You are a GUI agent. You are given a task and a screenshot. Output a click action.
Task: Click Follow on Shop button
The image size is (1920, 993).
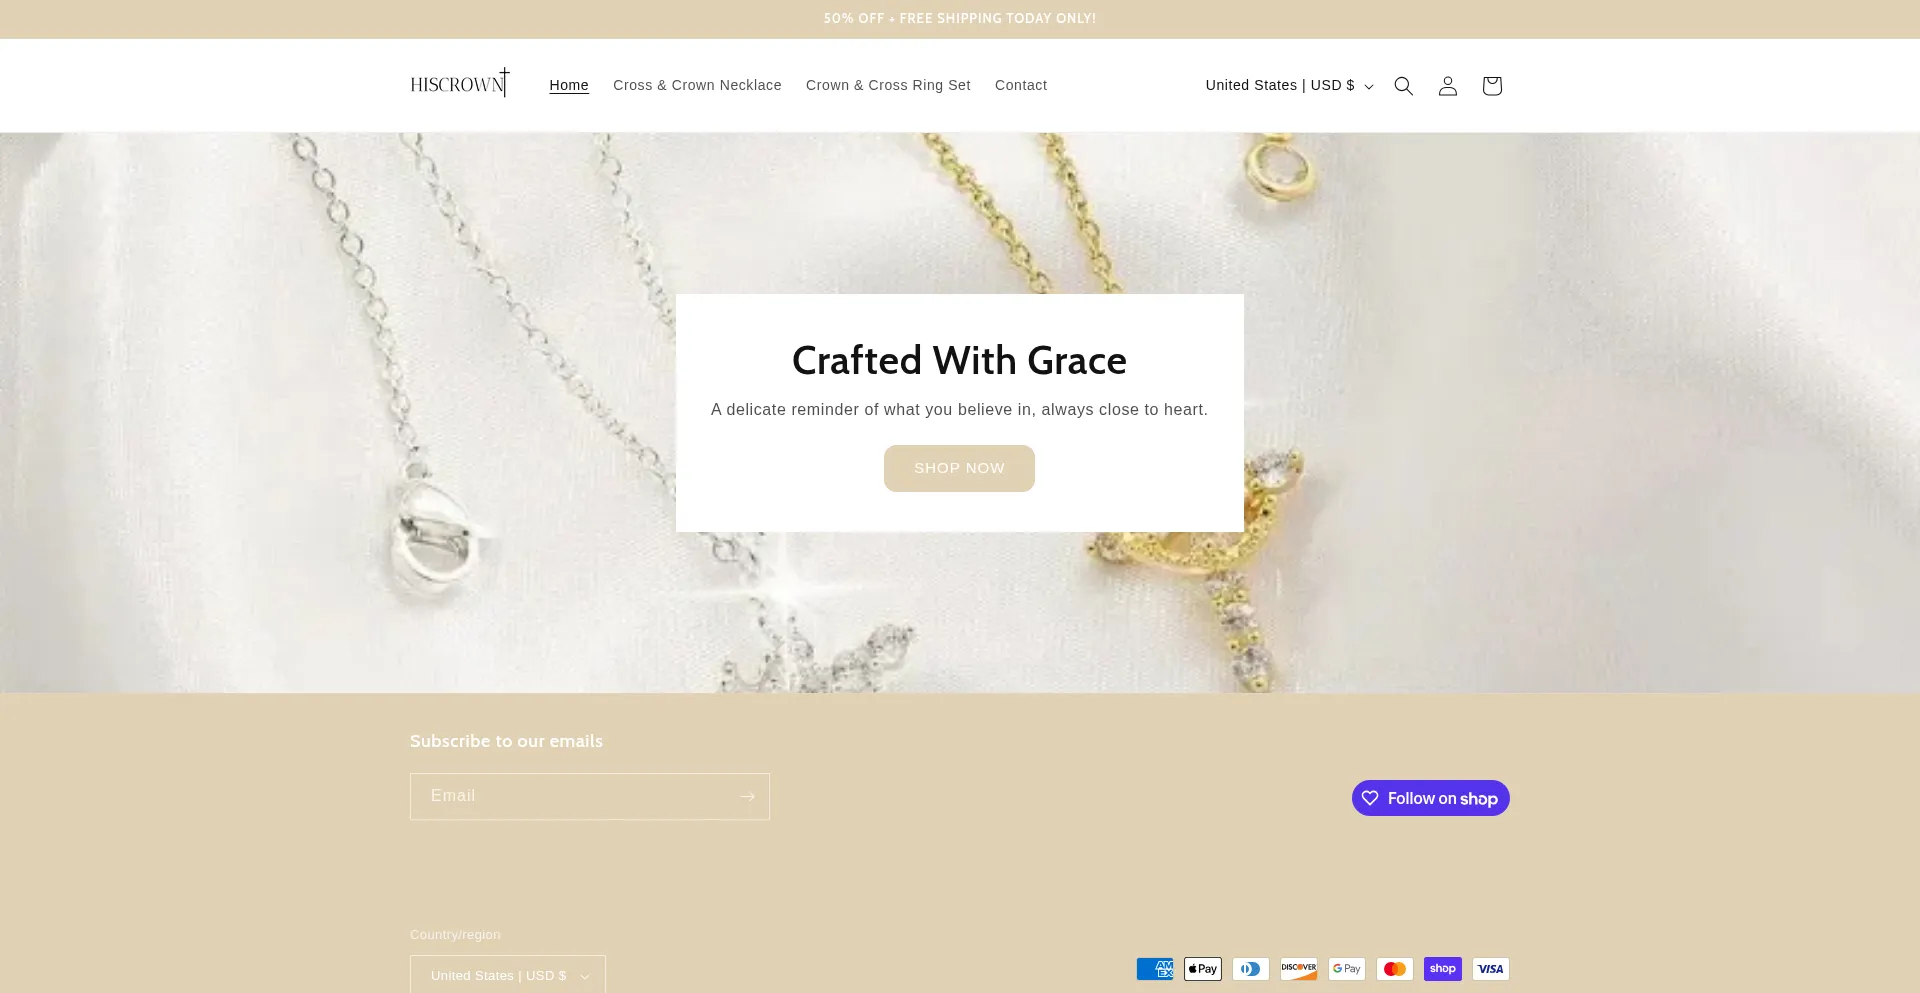tap(1431, 798)
